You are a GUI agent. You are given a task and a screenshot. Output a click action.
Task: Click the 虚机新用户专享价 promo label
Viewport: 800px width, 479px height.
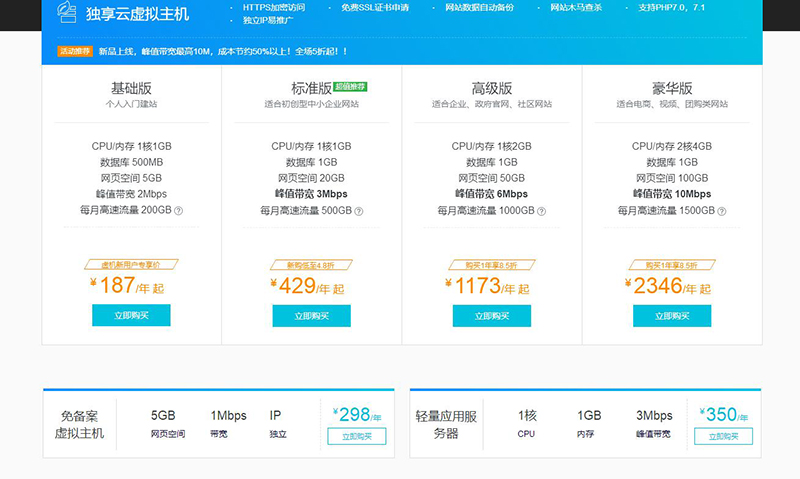tap(131, 265)
